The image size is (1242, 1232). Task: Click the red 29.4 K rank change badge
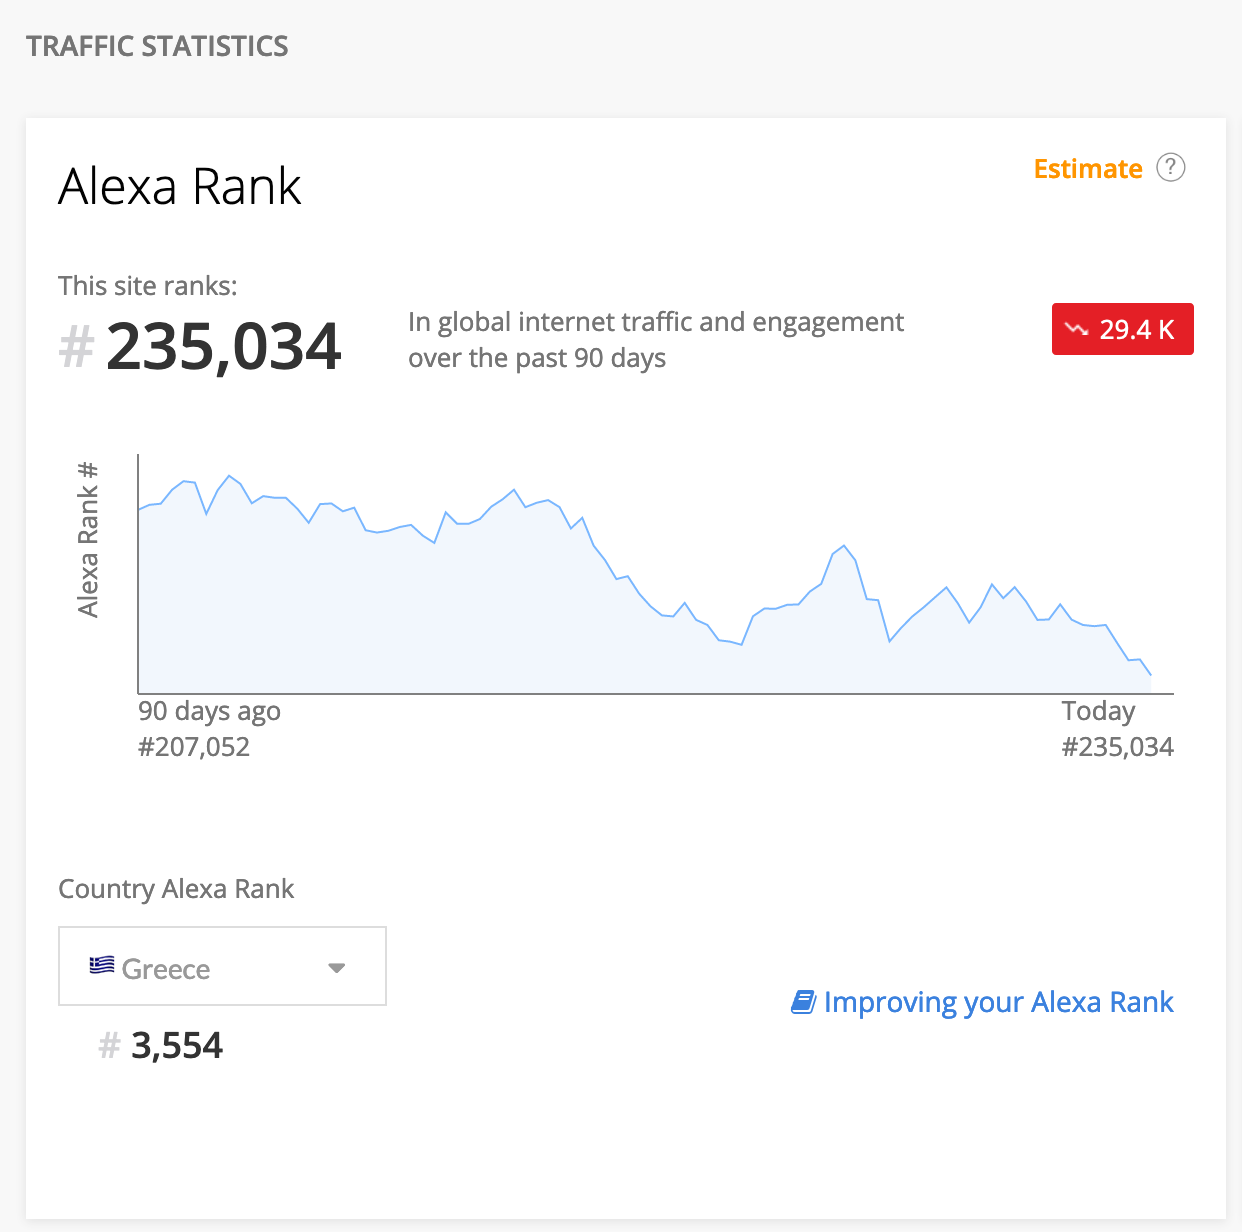tap(1123, 329)
